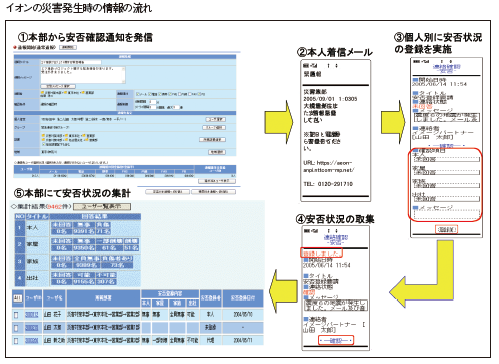This screenshot has height=364, width=499.
Task: Click the yellow arrow pointing to step ②
Action: pos(279,122)
